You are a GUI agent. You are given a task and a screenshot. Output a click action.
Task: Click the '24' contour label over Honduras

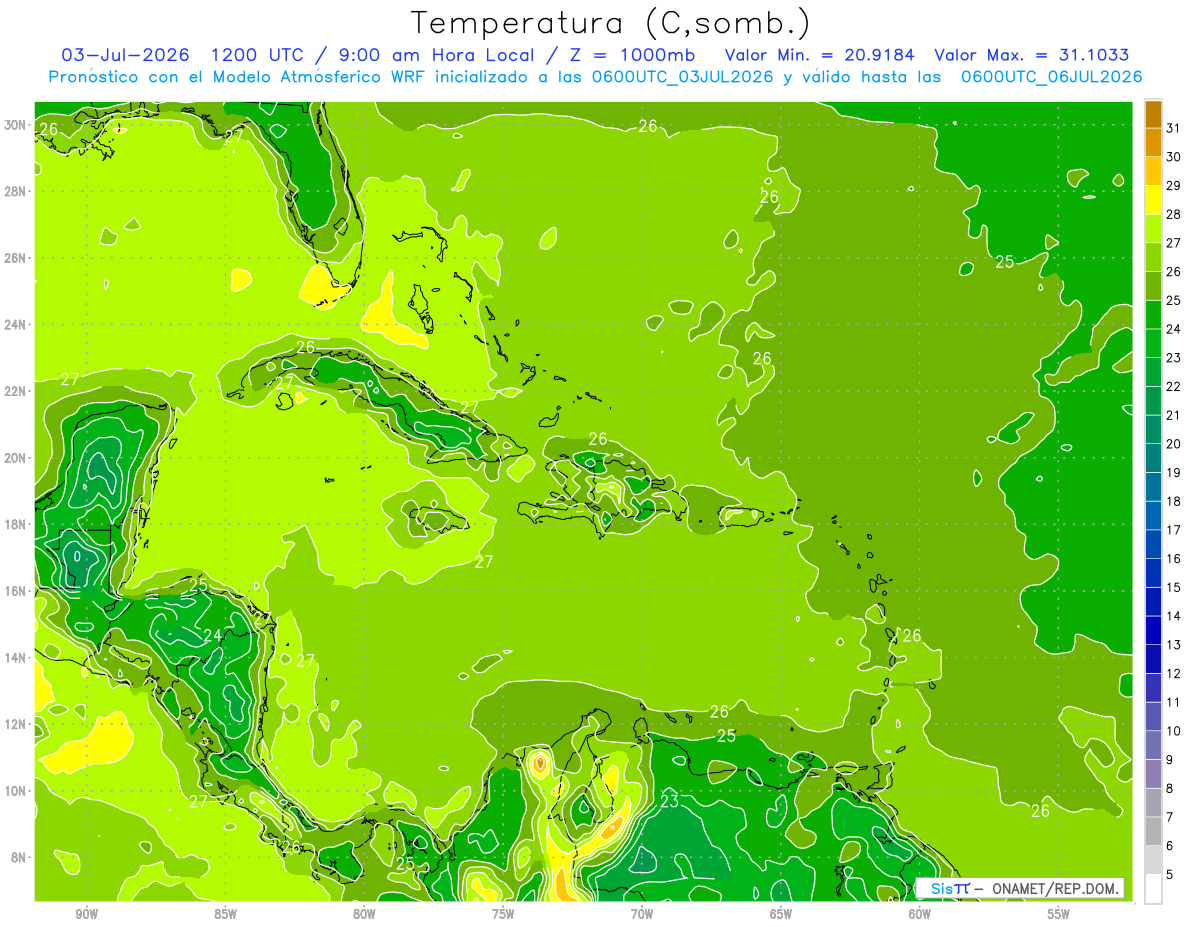pos(212,635)
